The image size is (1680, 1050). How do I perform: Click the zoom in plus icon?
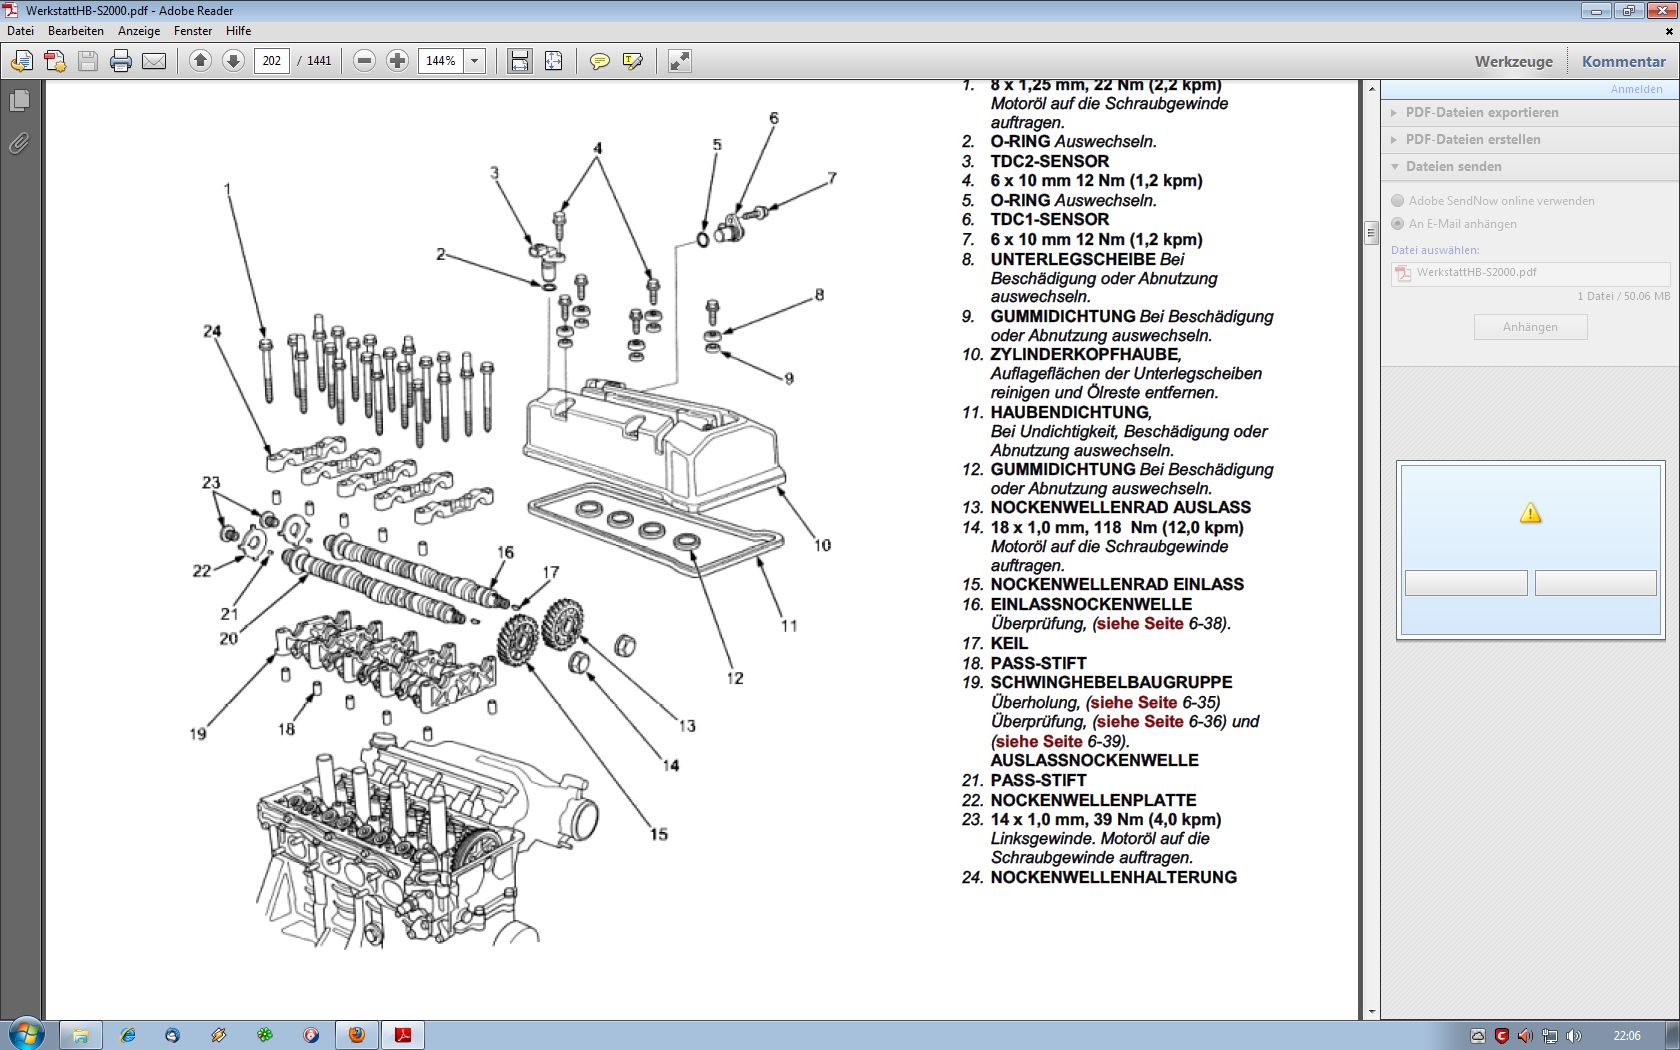click(x=397, y=61)
